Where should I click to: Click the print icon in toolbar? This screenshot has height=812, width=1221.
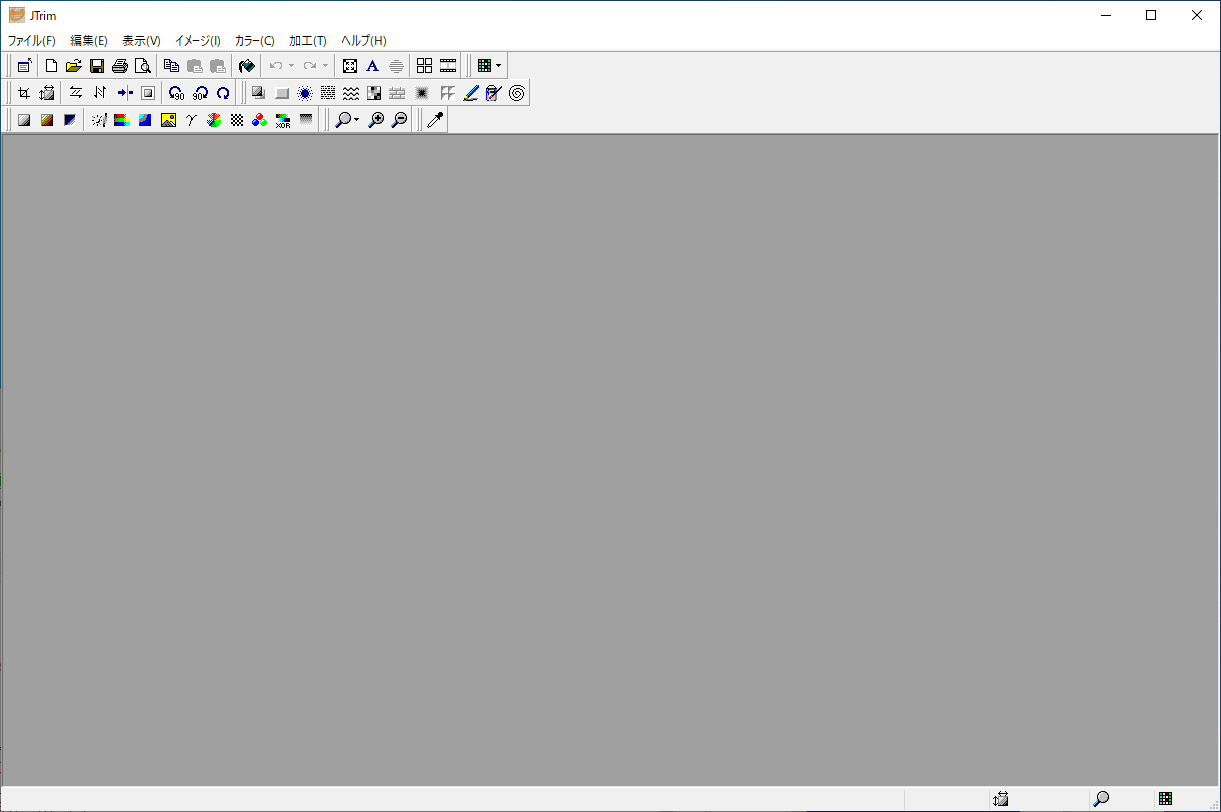(120, 66)
